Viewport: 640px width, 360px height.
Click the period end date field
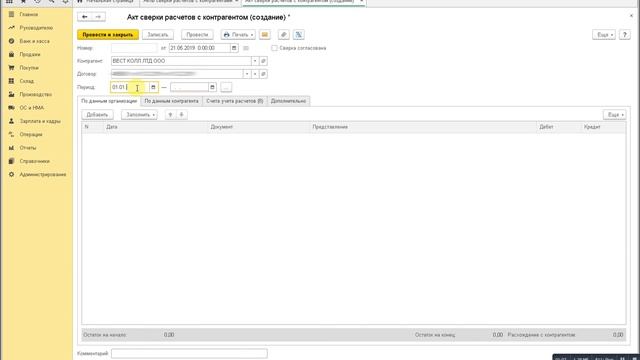[x=189, y=87]
